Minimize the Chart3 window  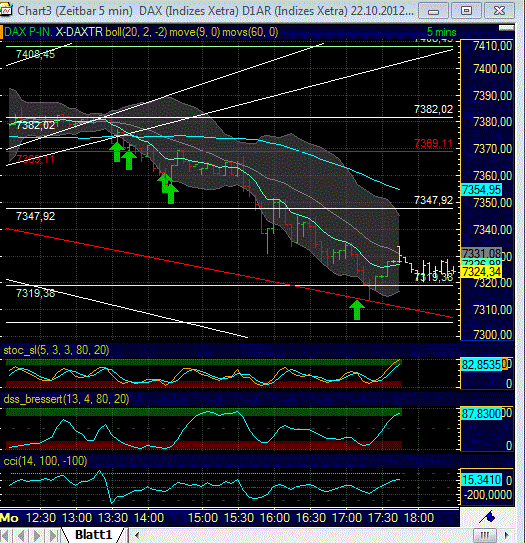point(434,11)
